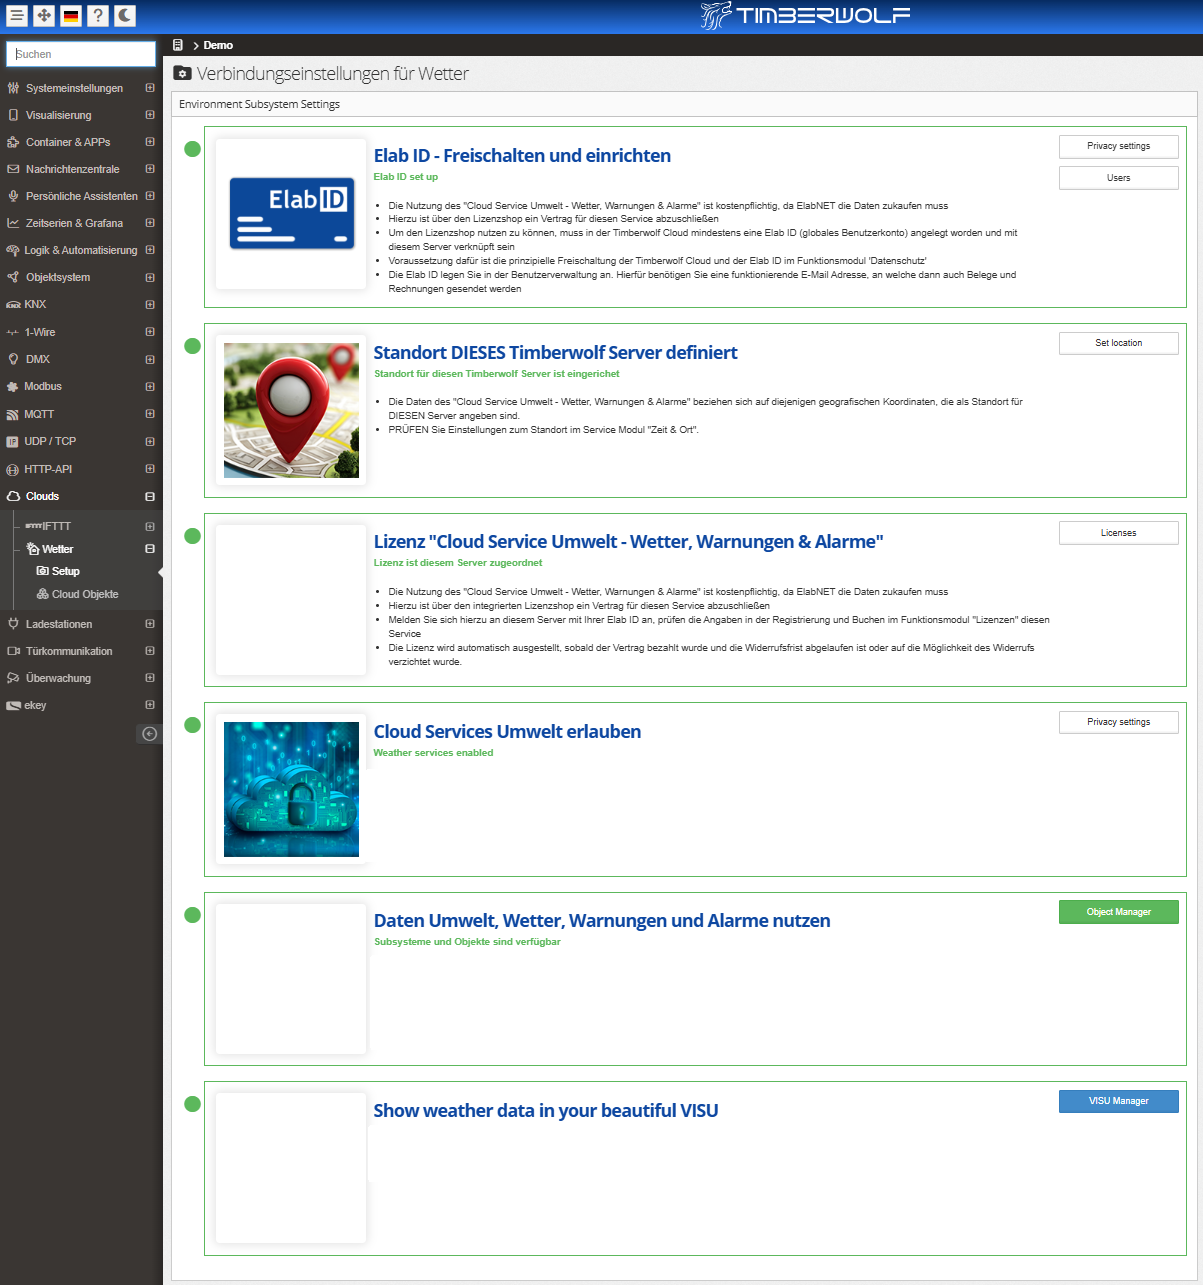The height and width of the screenshot is (1285, 1203).
Task: Select the MQTT menu item
Action: 39,414
